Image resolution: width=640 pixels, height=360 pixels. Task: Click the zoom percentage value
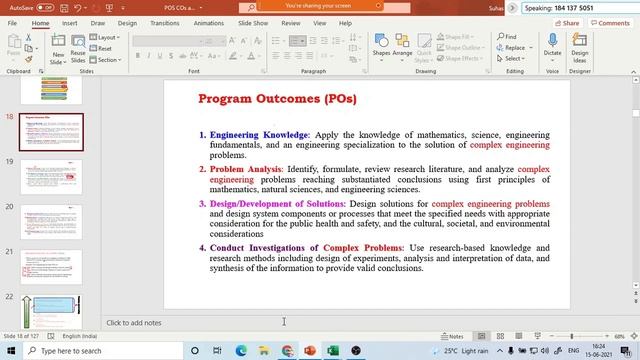click(x=620, y=336)
